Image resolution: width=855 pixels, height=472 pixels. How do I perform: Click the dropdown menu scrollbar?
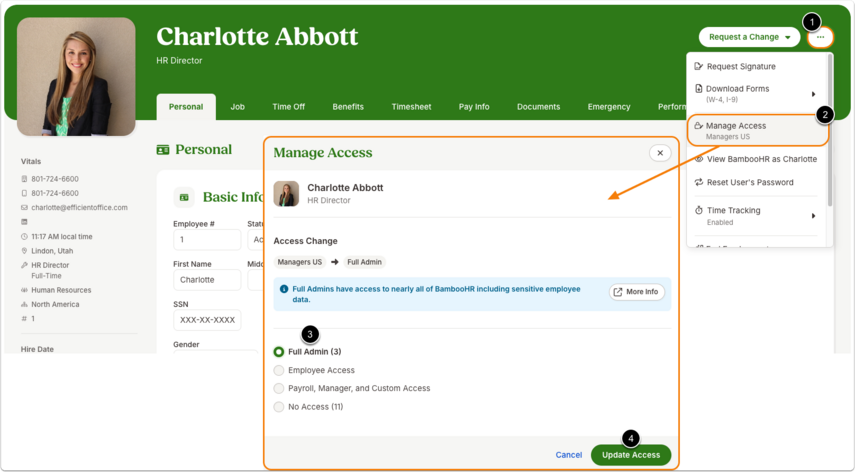[830, 130]
